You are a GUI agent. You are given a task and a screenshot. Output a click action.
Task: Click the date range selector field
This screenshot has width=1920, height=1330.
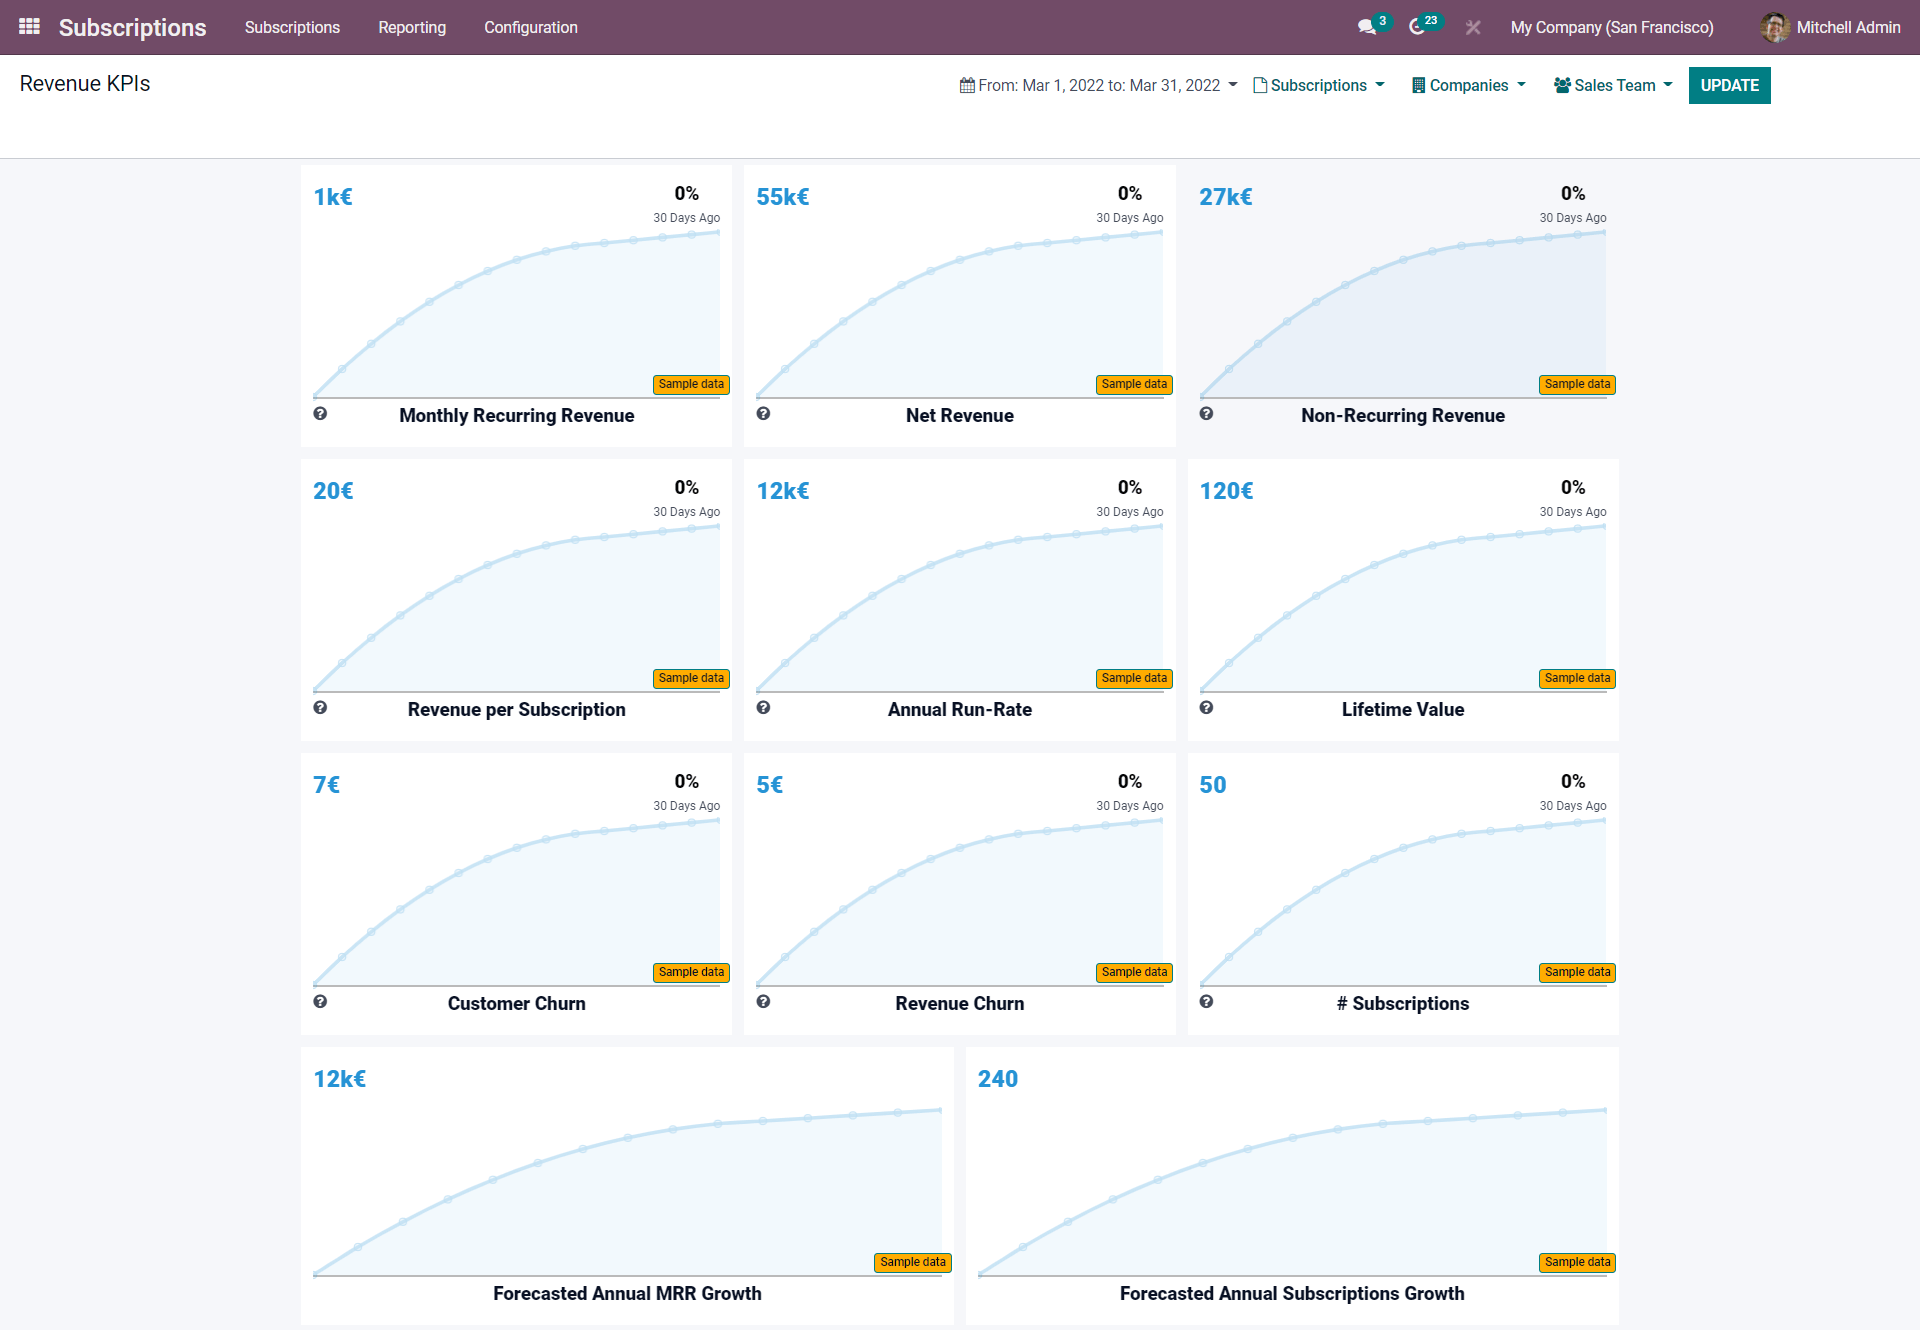tap(1094, 85)
